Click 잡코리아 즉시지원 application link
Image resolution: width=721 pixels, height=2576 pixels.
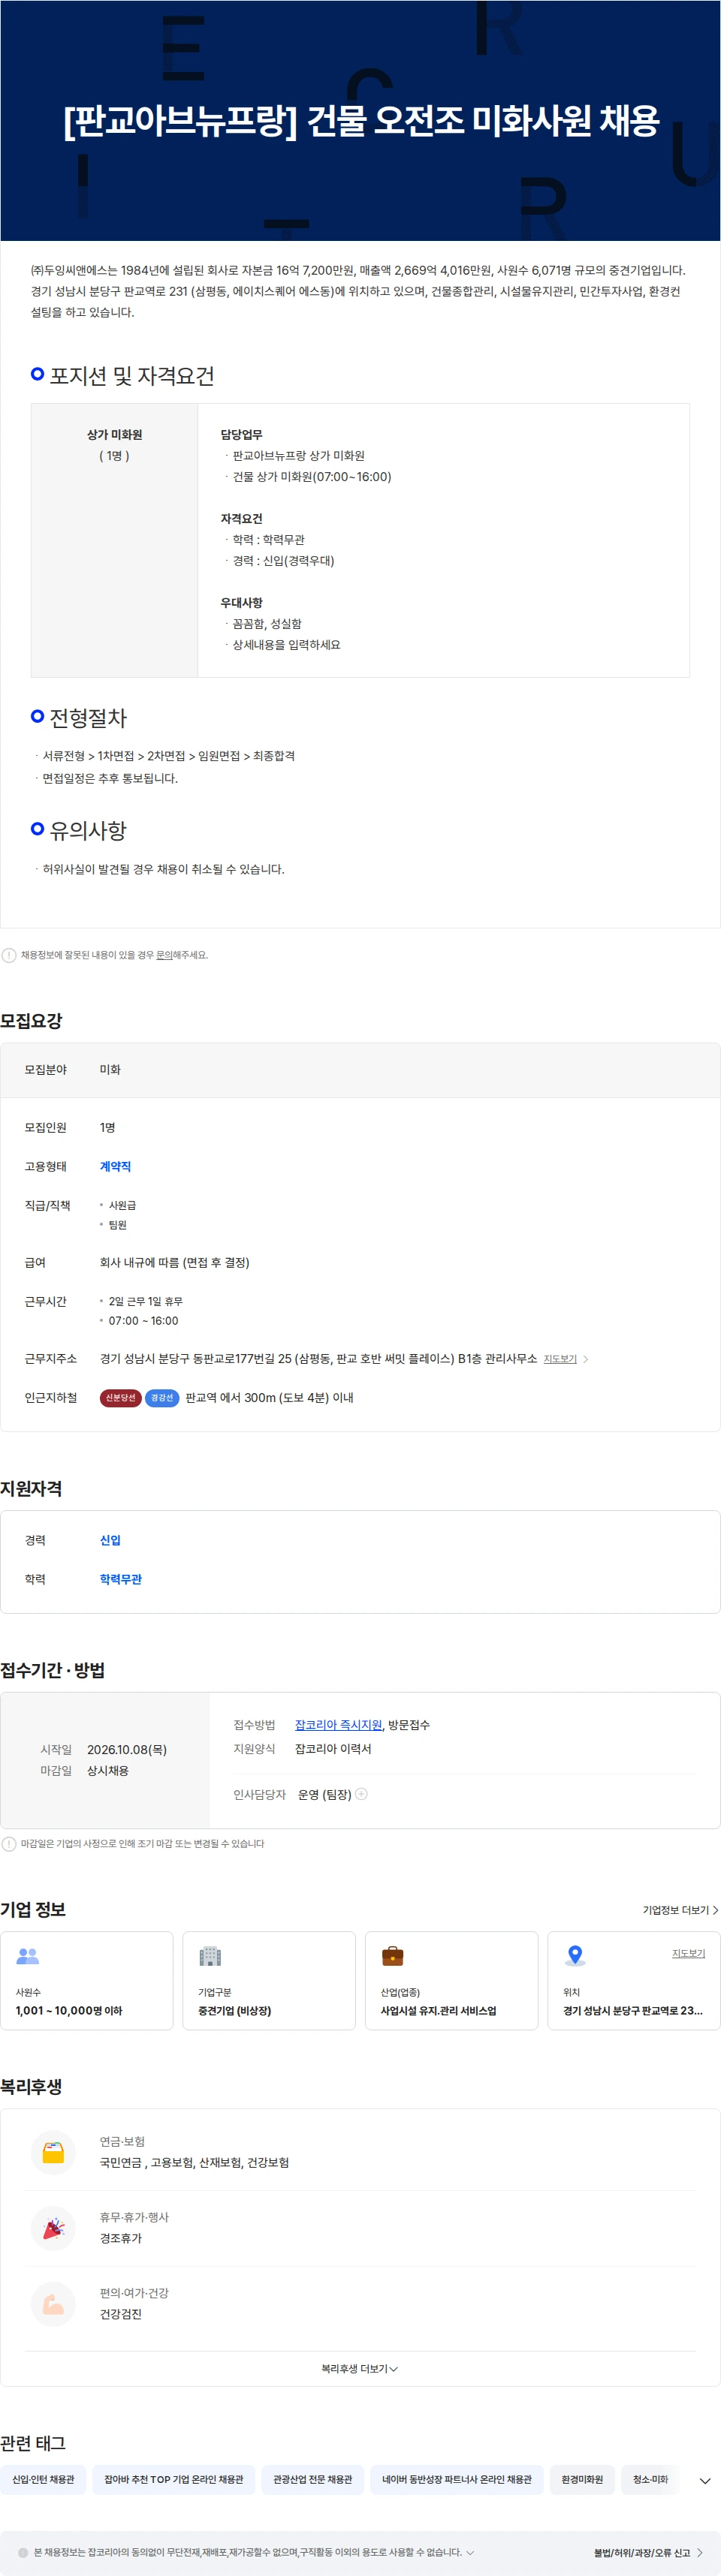point(338,1725)
